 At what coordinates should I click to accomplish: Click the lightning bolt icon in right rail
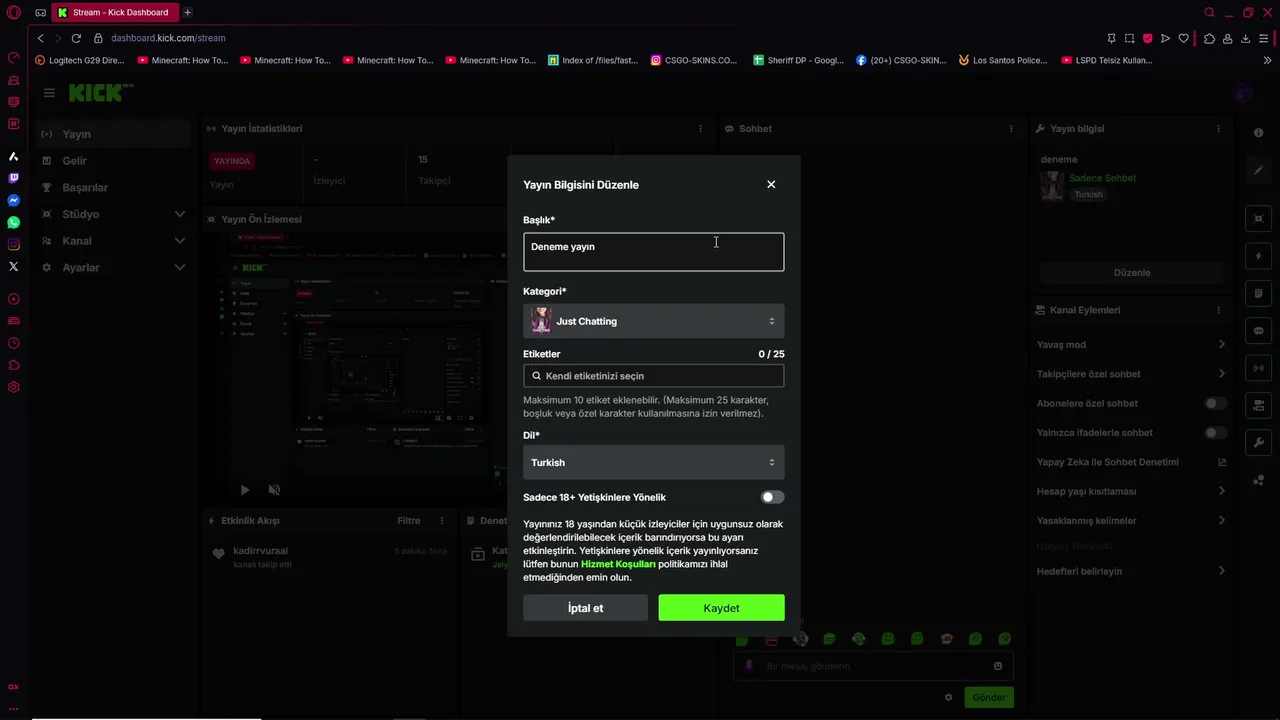[1259, 256]
